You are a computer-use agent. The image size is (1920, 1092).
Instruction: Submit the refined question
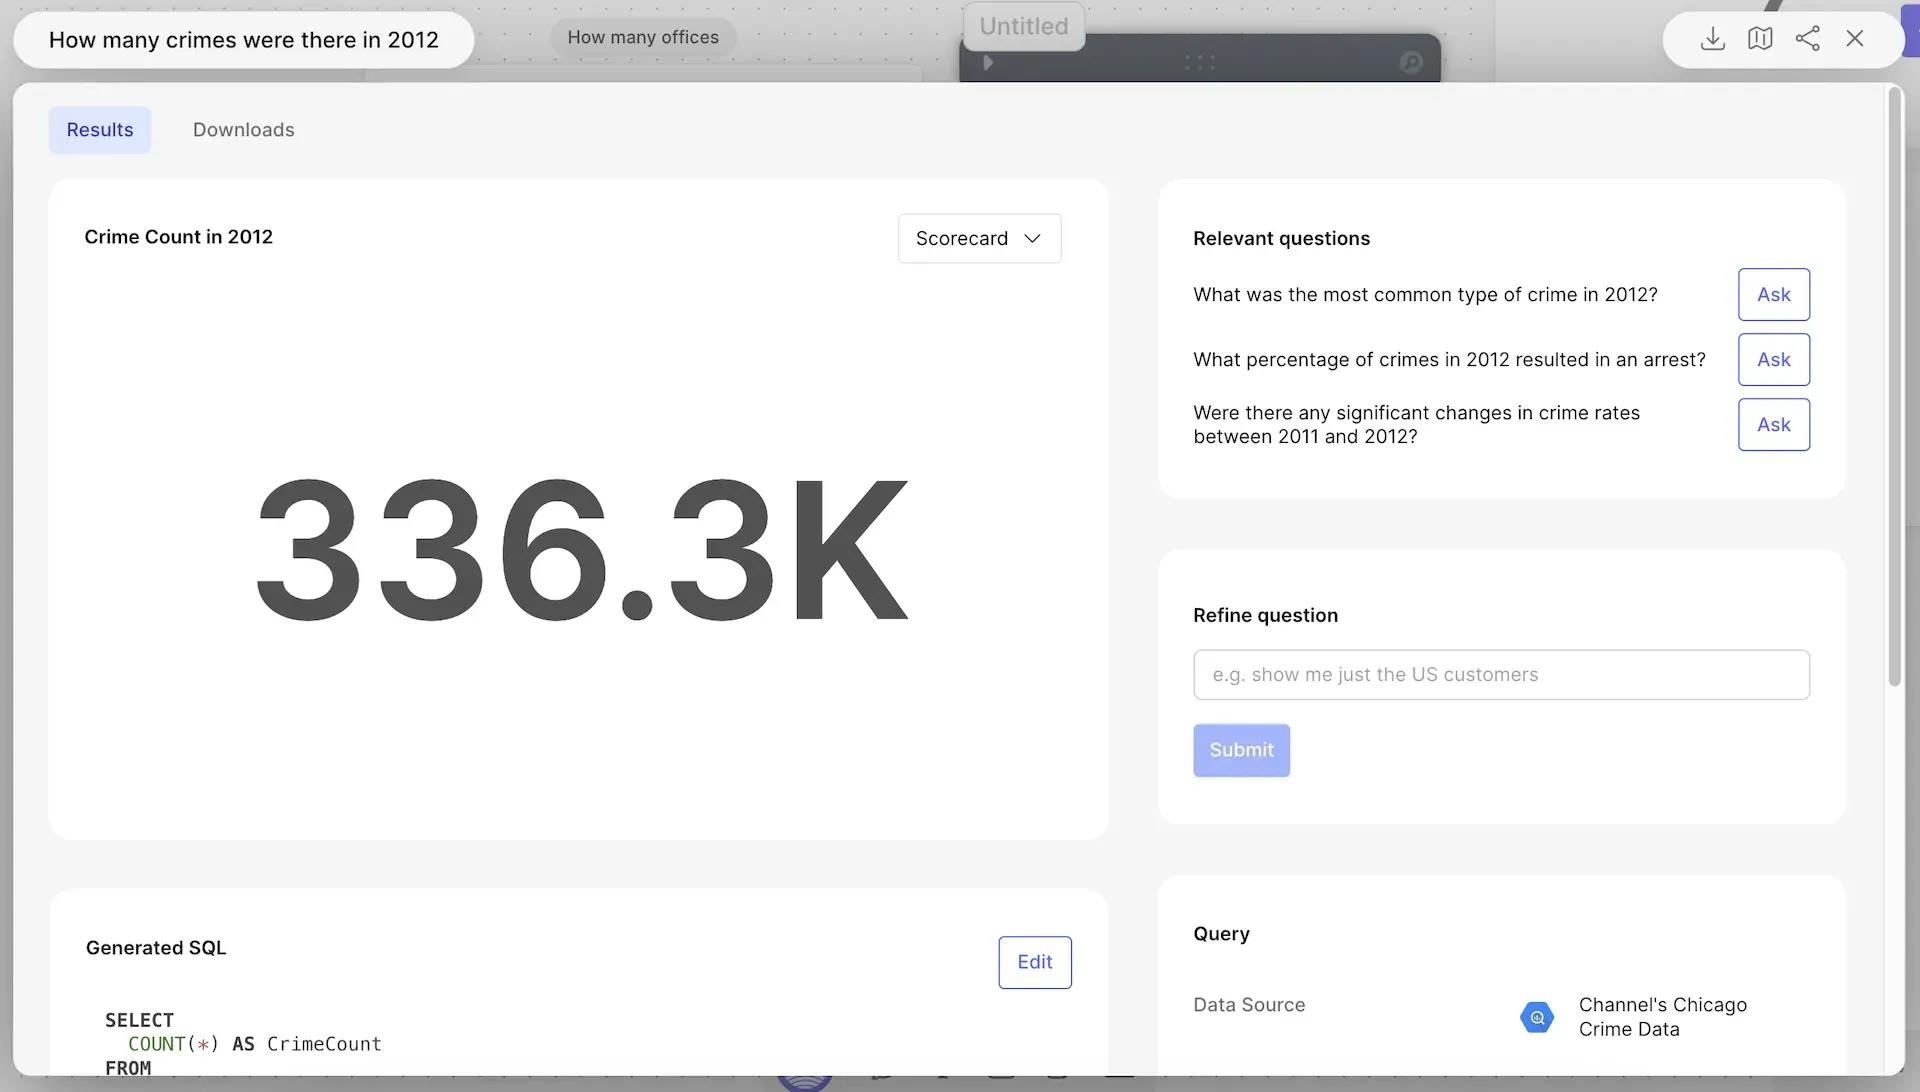pyautogui.click(x=1241, y=750)
